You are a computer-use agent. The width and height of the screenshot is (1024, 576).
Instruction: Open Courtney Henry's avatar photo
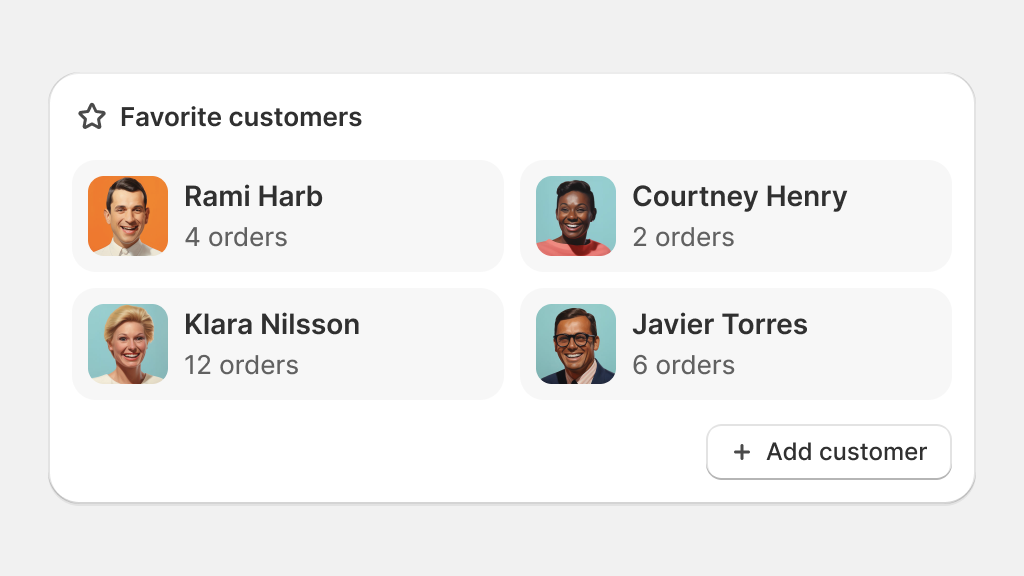[576, 216]
